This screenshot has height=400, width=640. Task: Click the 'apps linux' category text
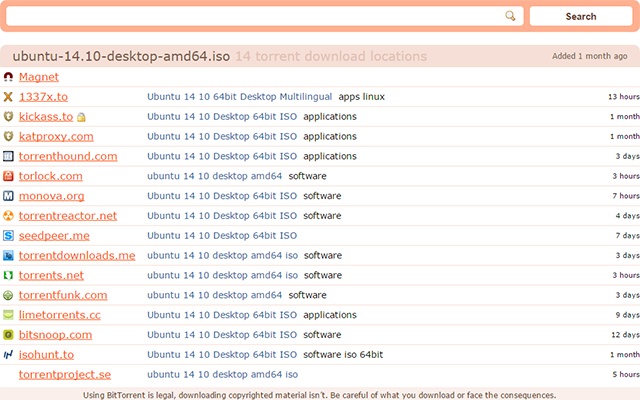click(362, 97)
